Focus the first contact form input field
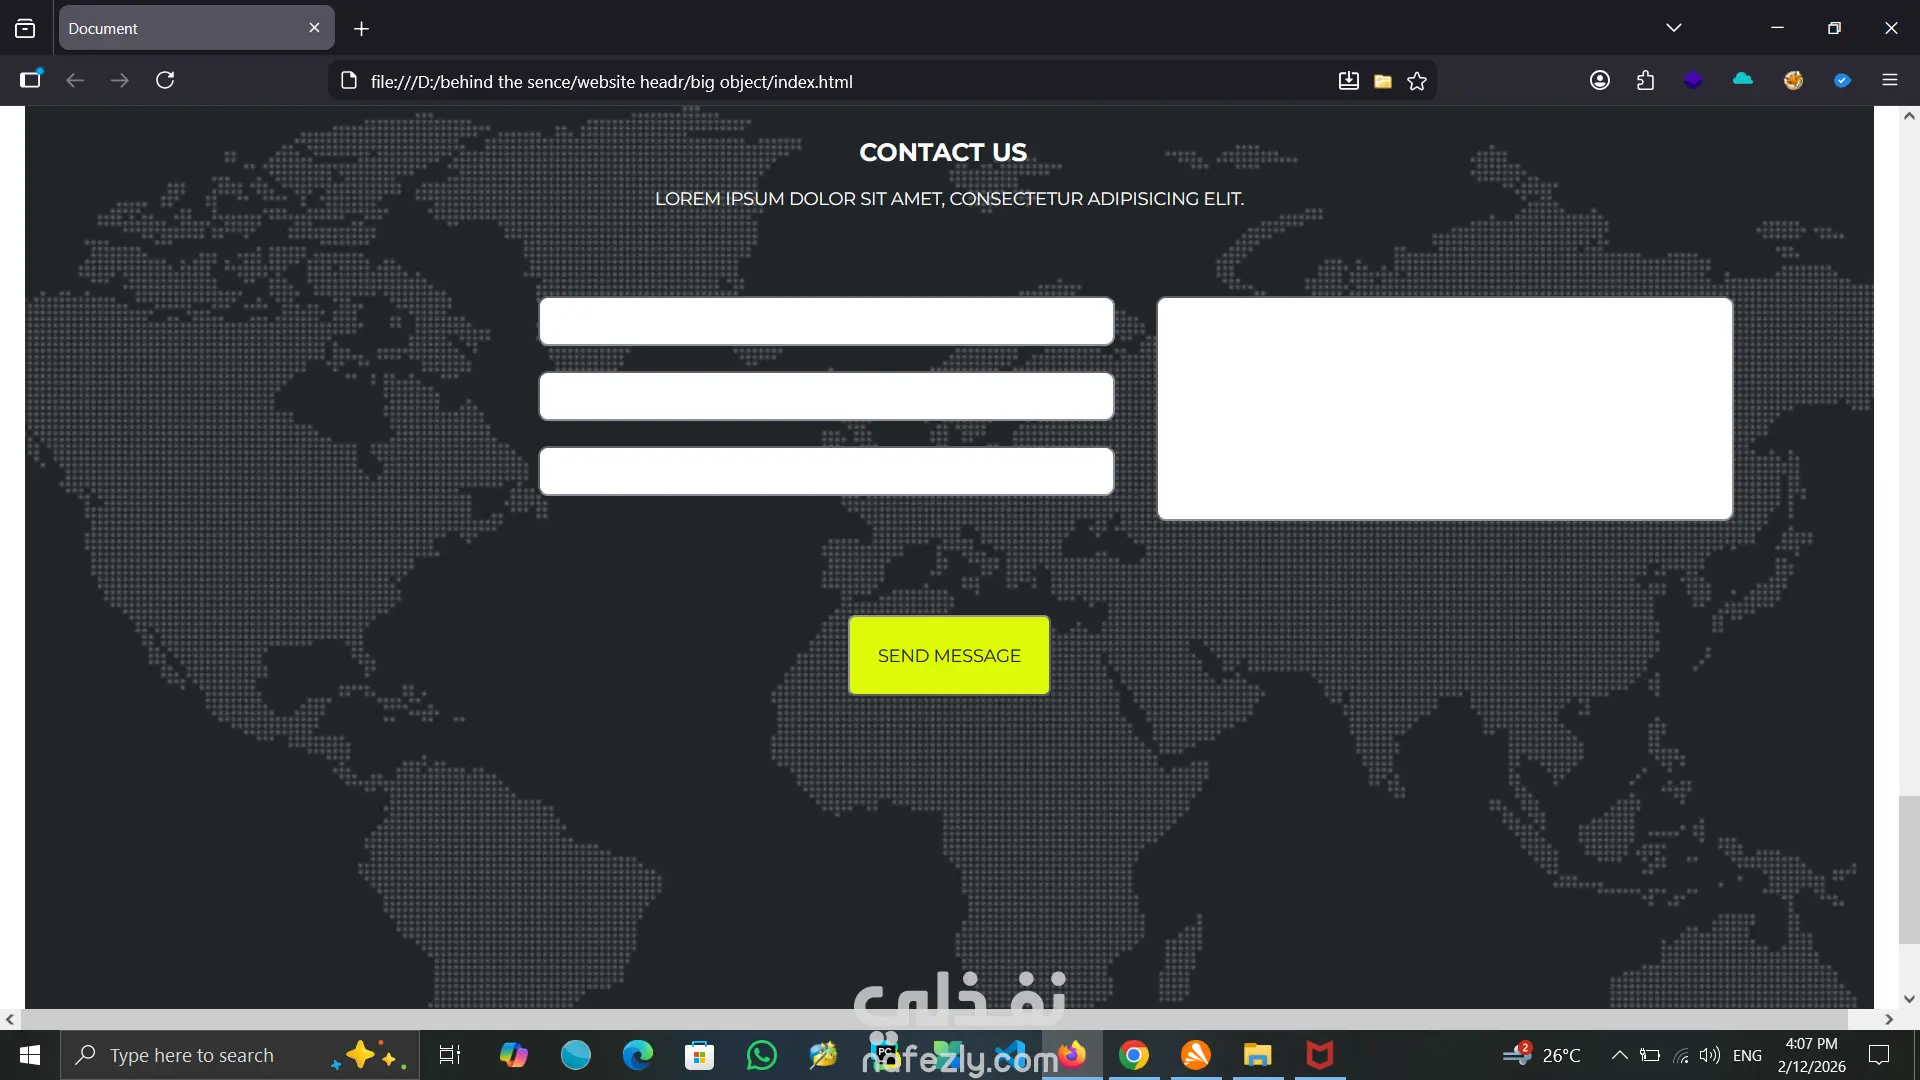Viewport: 1920px width, 1080px height. tap(826, 321)
